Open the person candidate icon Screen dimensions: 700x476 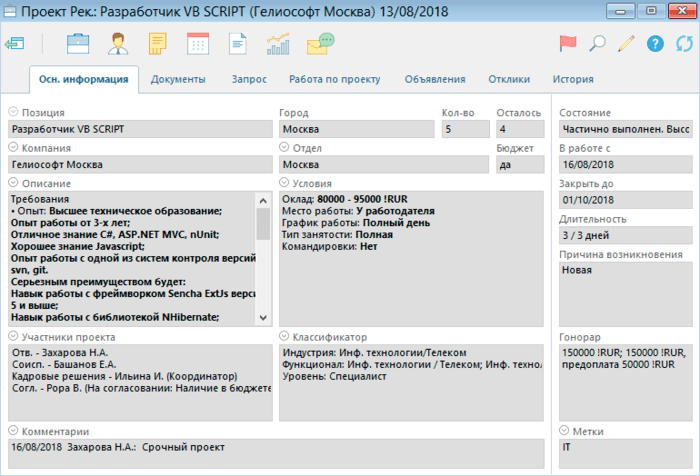click(118, 44)
